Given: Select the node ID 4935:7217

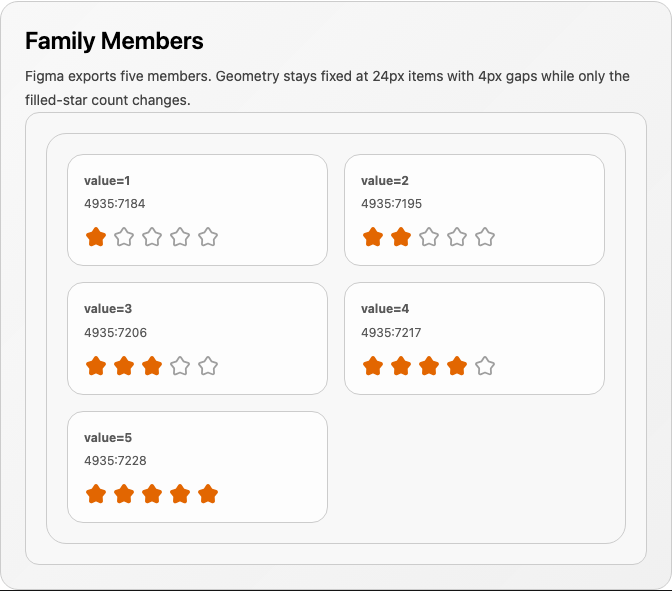Looking at the screenshot, I should pyautogui.click(x=391, y=333).
